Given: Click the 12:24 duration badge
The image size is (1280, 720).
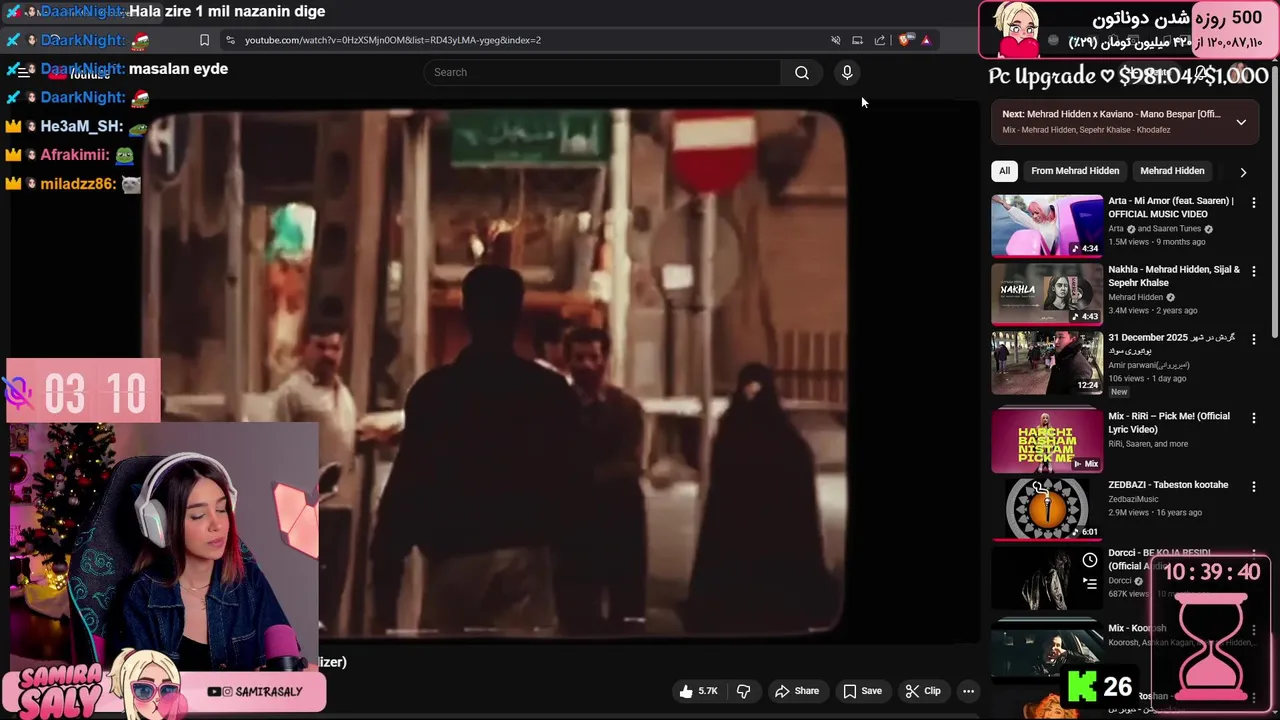Looking at the screenshot, I should (x=1087, y=385).
